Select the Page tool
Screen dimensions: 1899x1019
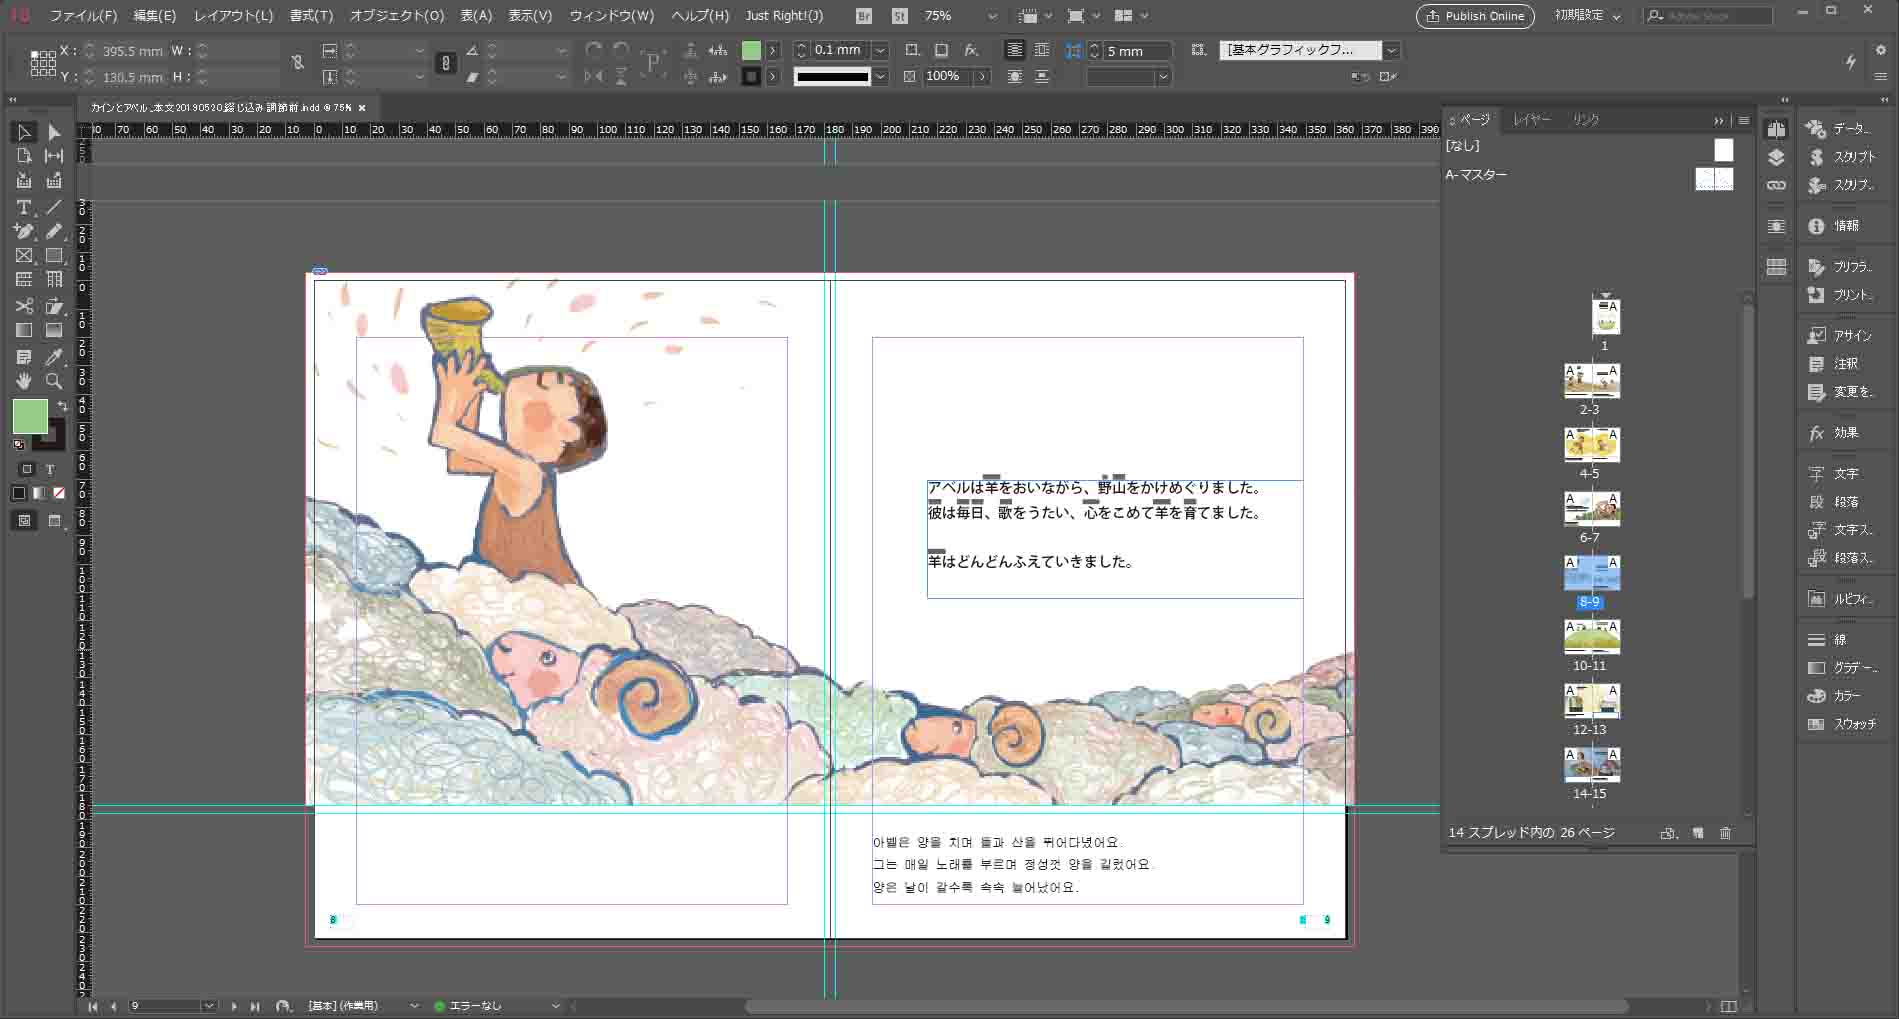tap(25, 156)
